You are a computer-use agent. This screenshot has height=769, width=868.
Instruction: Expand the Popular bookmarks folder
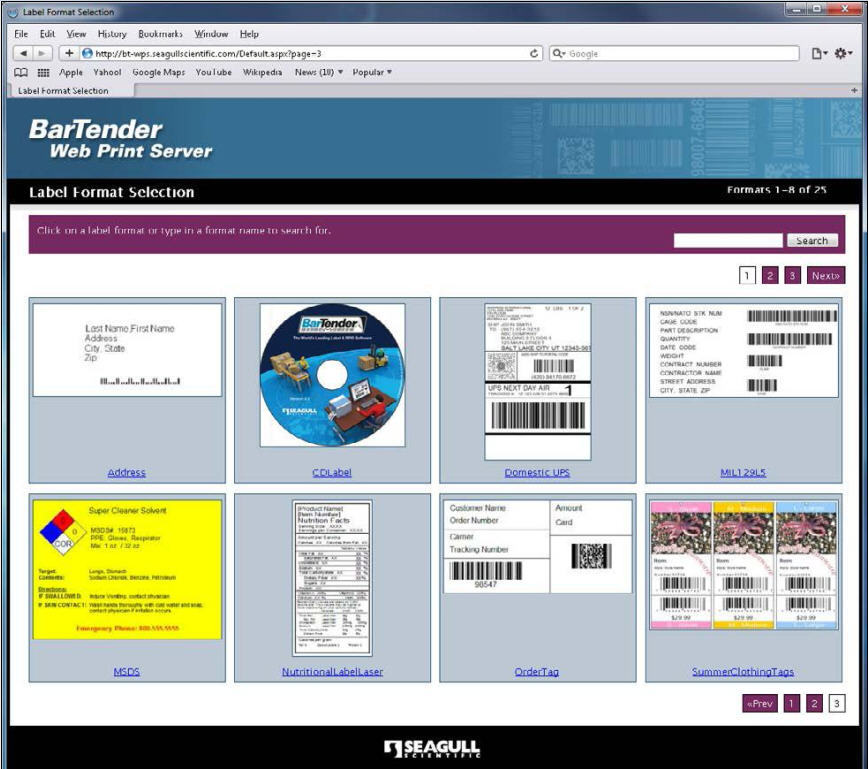(372, 72)
